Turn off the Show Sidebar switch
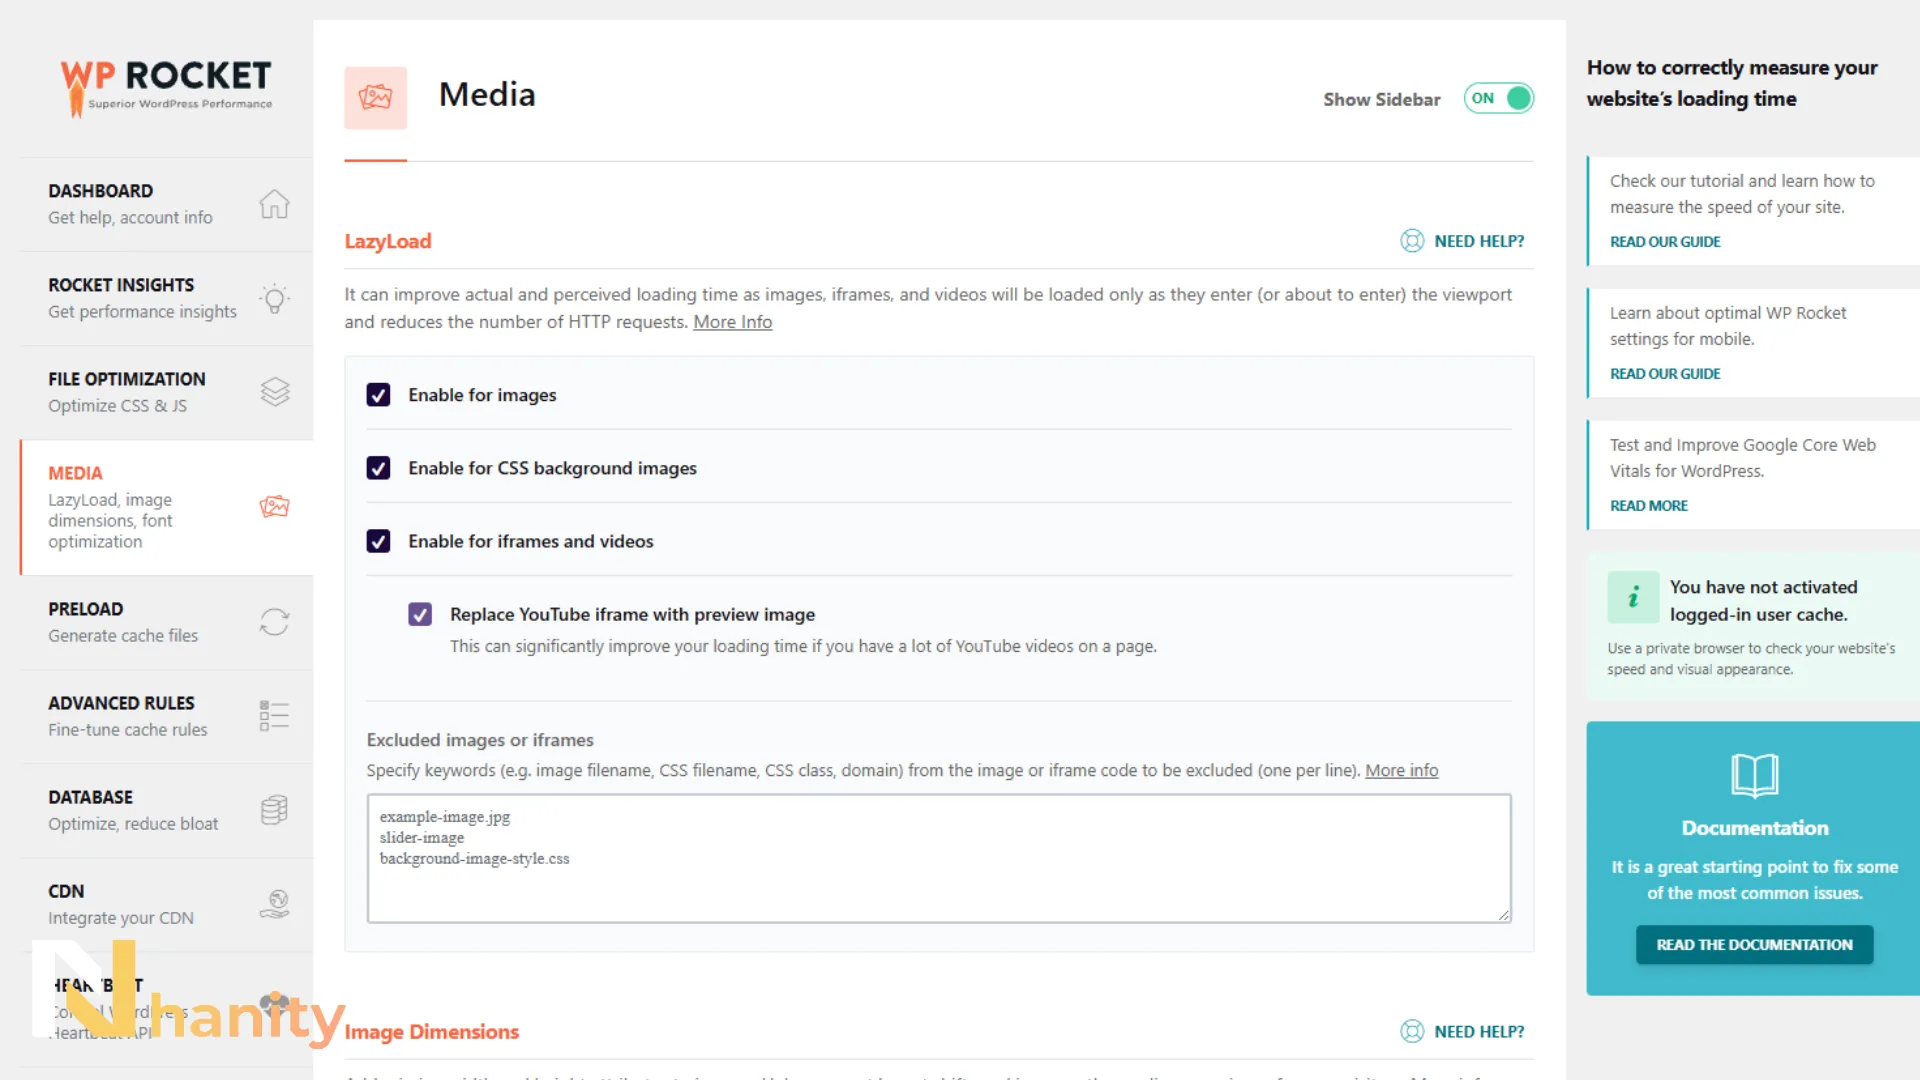1920x1080 pixels. (1499, 98)
